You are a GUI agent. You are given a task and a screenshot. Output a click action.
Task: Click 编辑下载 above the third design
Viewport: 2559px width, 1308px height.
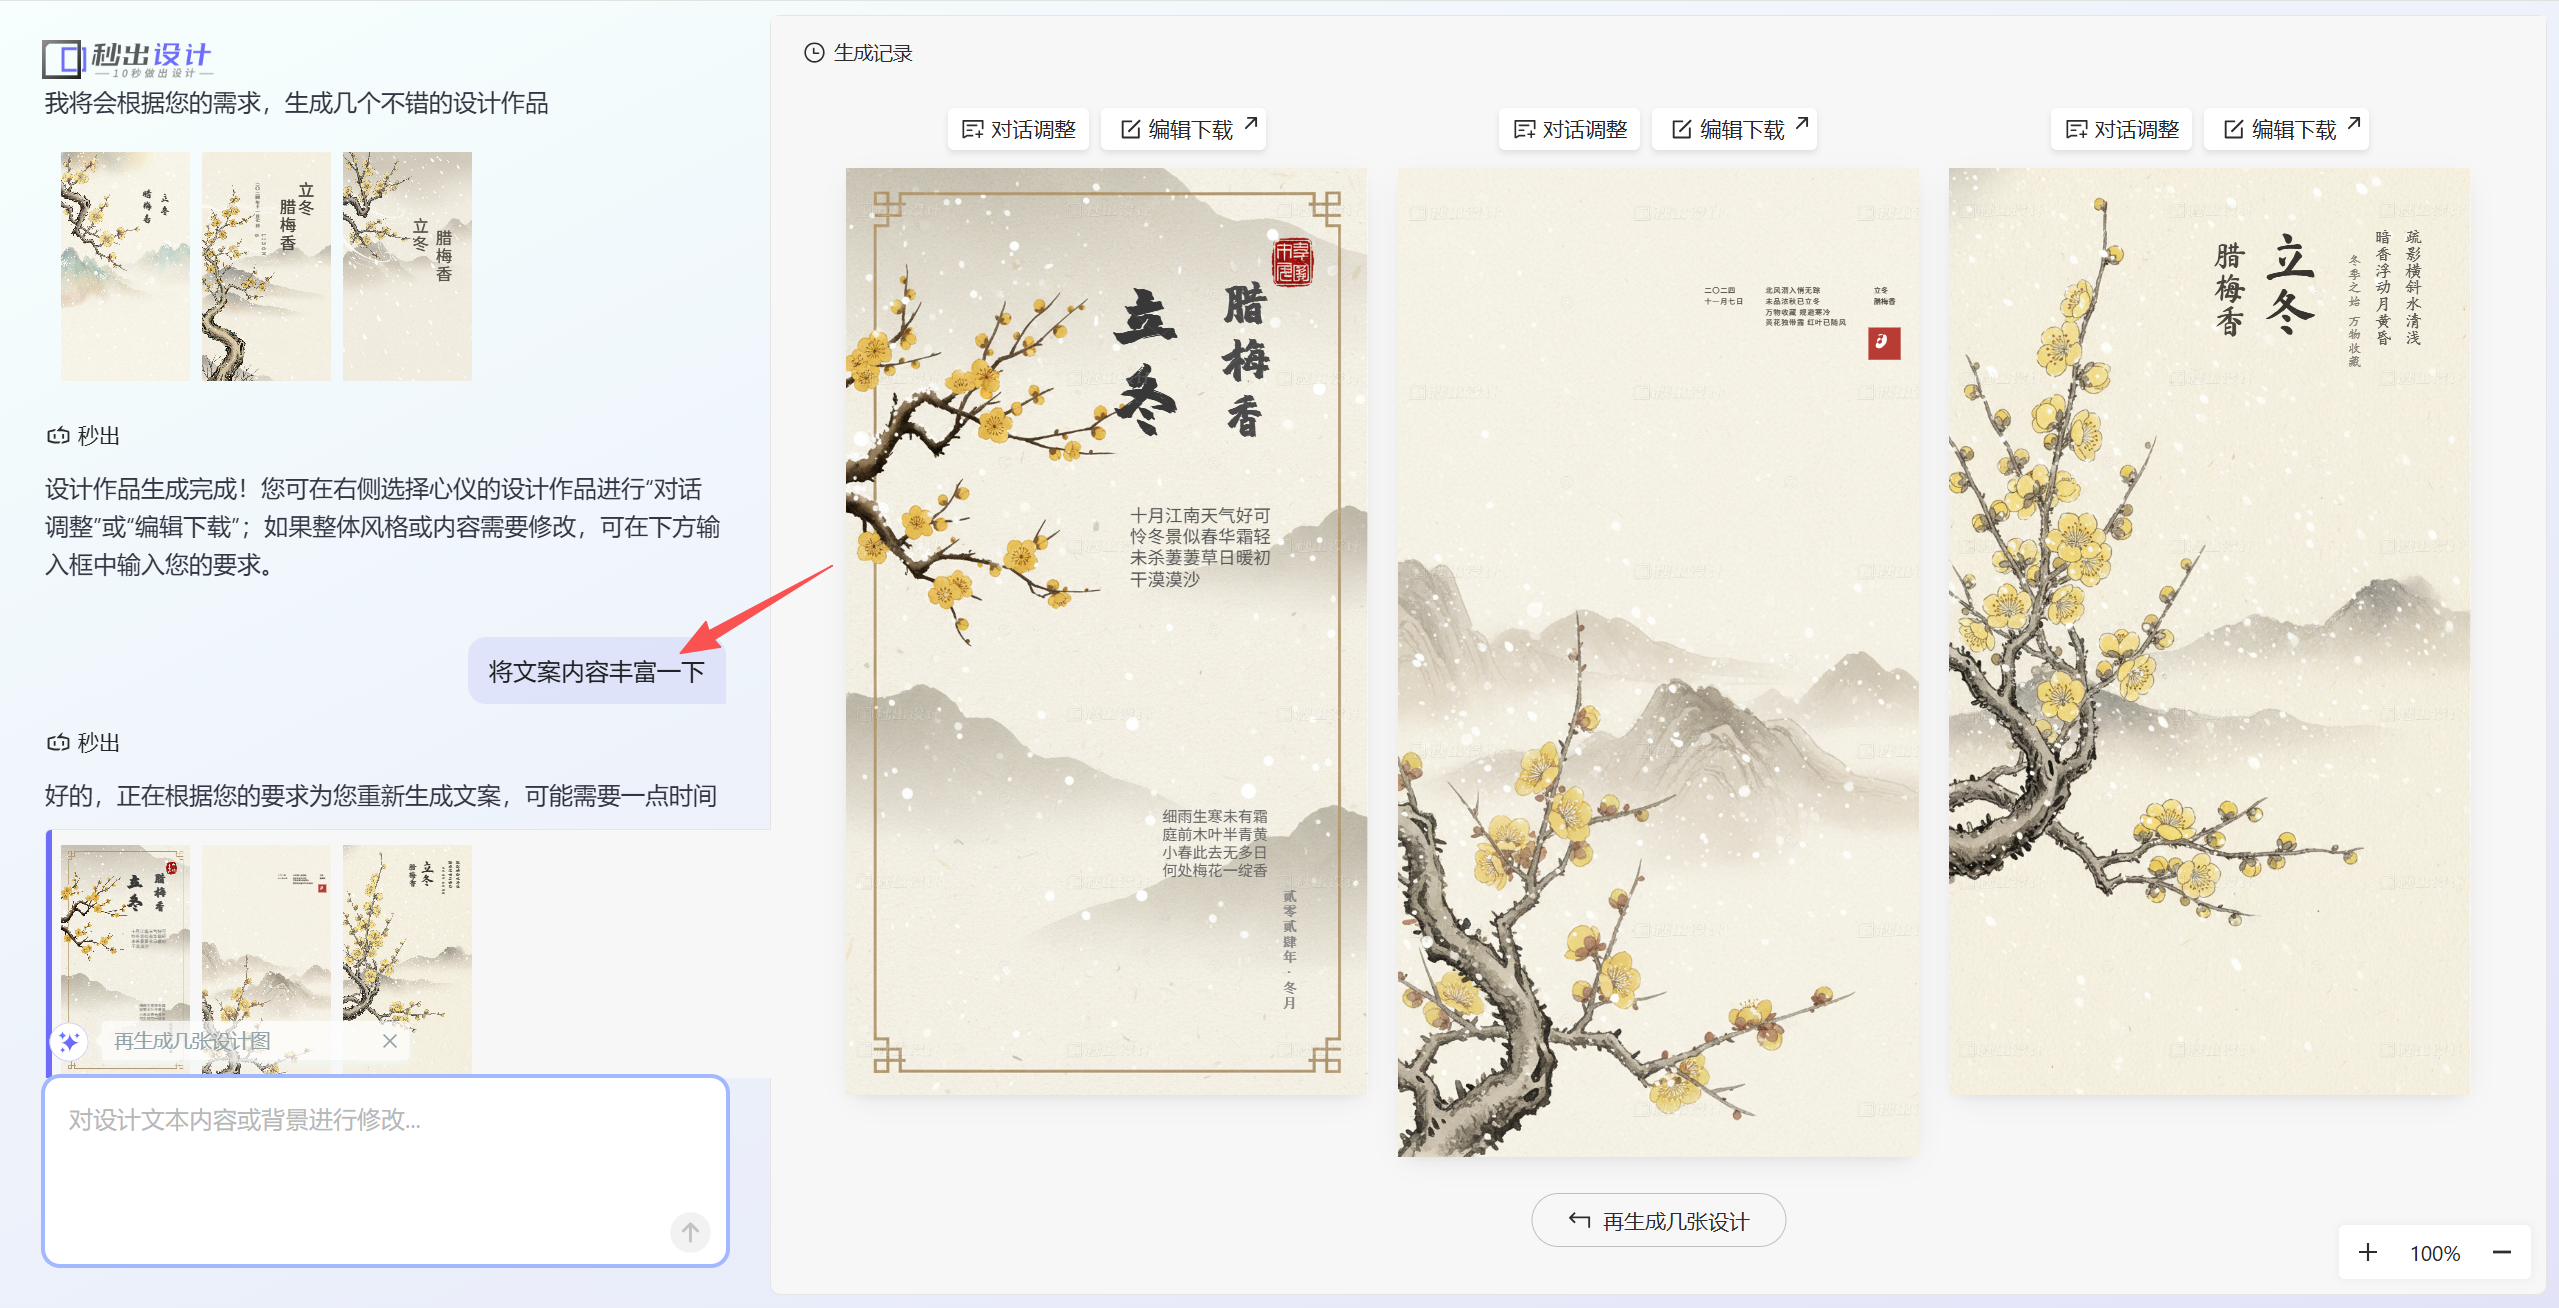[2286, 129]
